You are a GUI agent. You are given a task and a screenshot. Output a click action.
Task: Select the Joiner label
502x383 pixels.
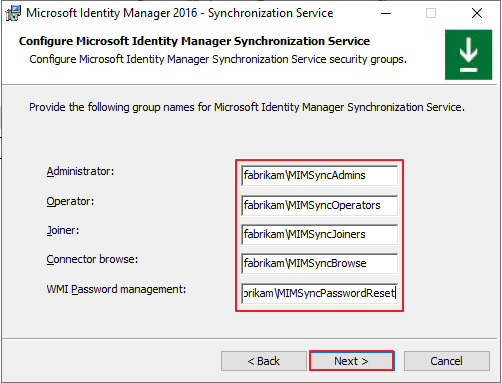point(63,230)
